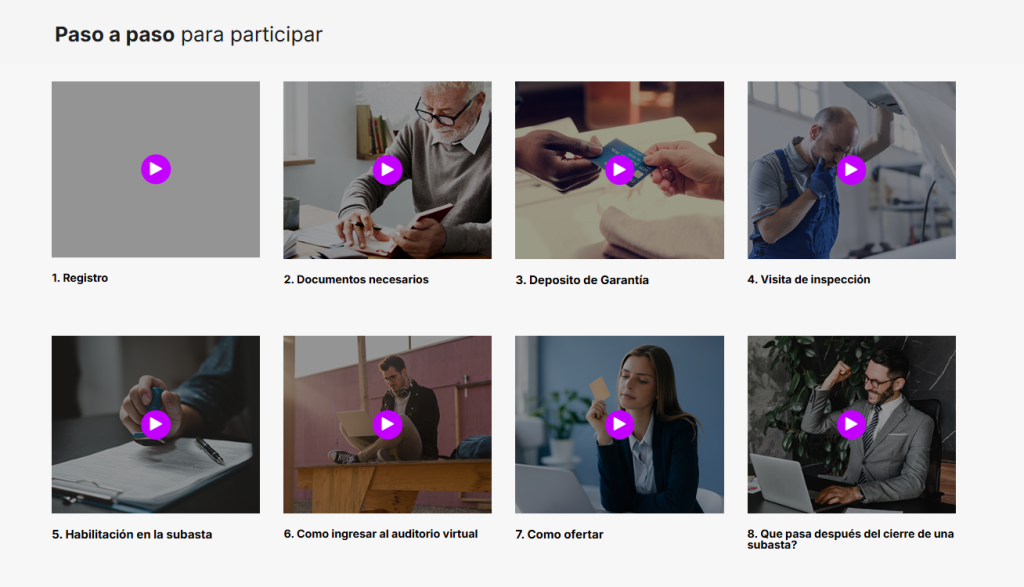Select the '3. Deposito de Garantía' title
This screenshot has width=1024, height=587.
point(582,280)
